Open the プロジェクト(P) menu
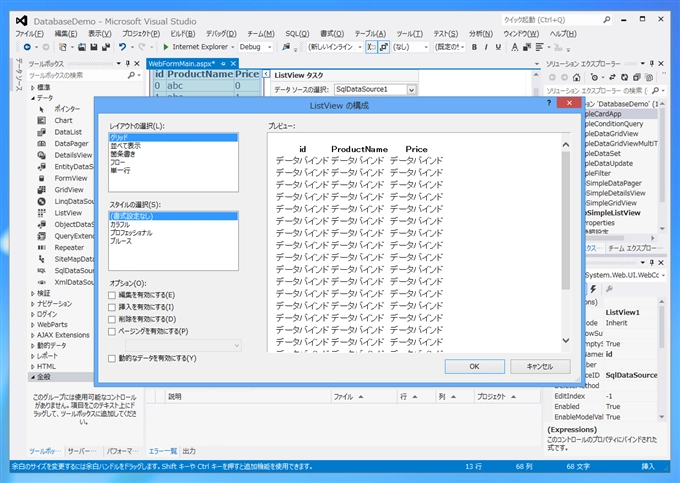Image resolution: width=680 pixels, height=483 pixels. coord(141,34)
